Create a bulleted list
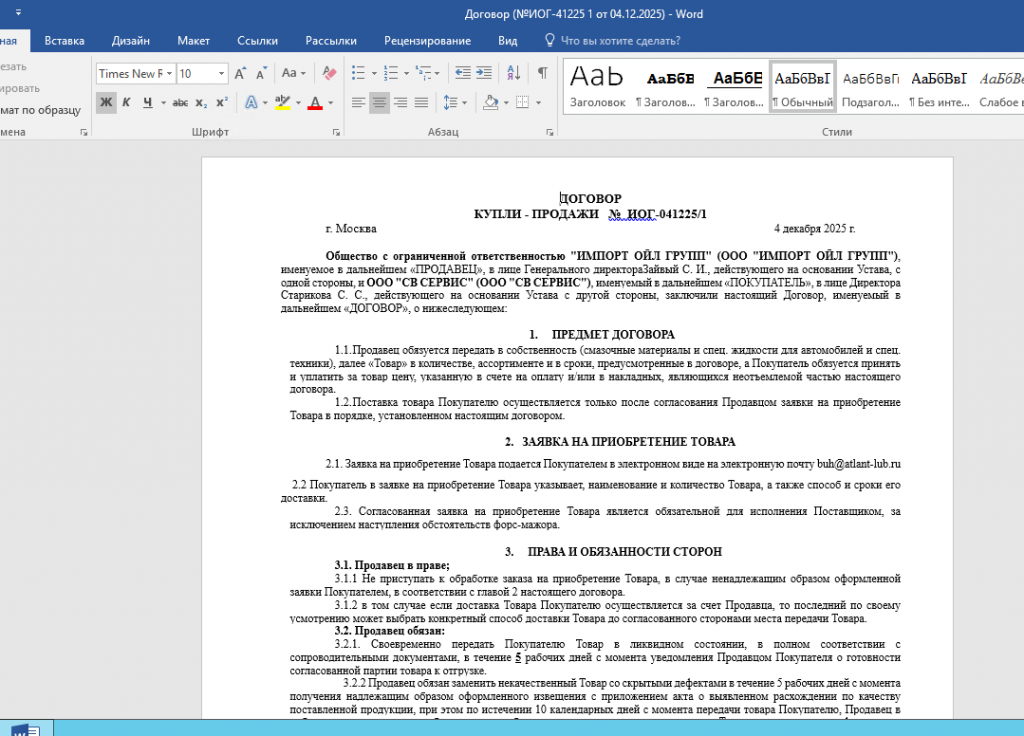 (359, 73)
